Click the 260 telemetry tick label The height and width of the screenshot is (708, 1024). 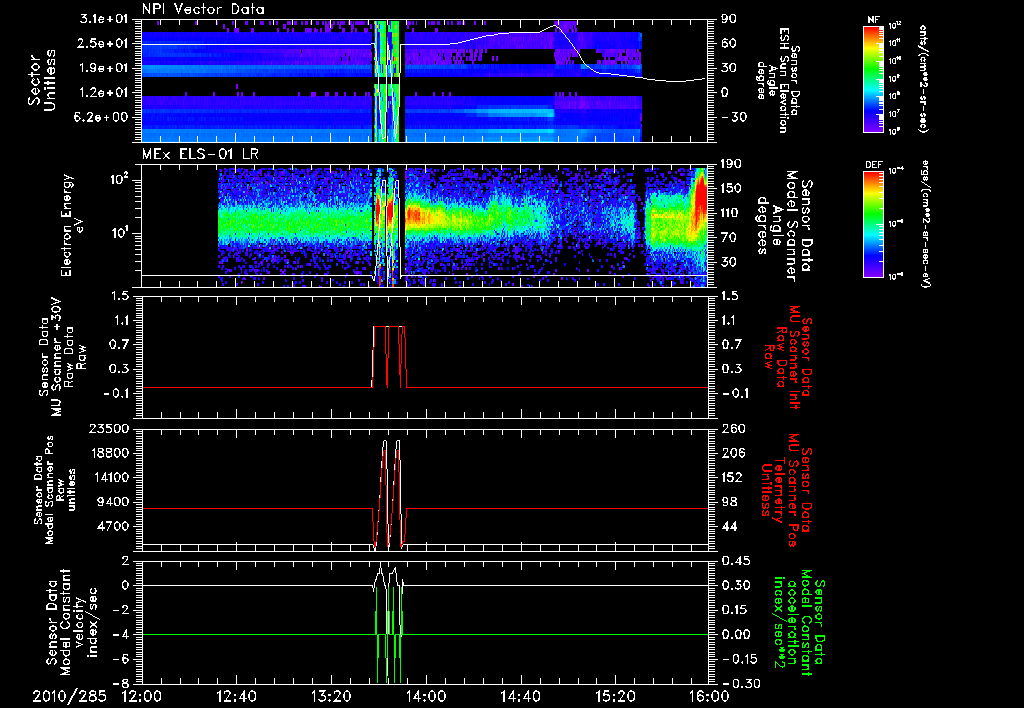point(731,428)
